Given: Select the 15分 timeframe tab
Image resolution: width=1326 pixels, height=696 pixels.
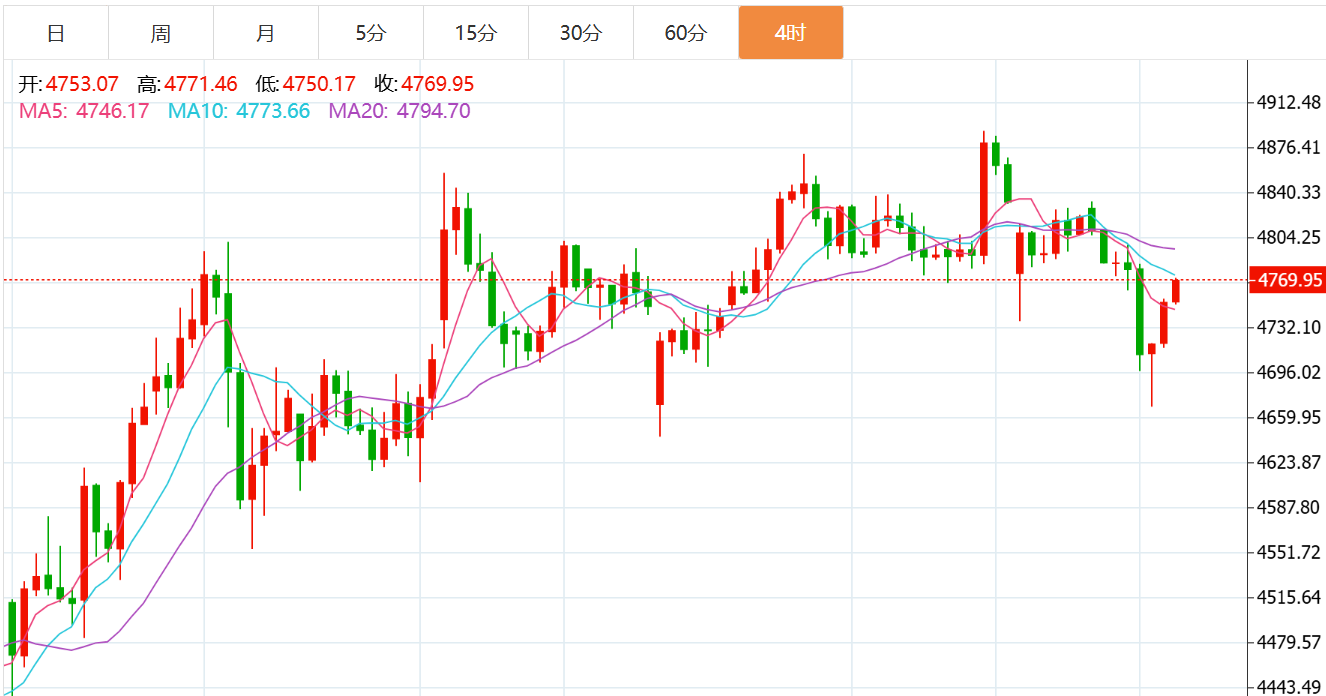Looking at the screenshot, I should [x=475, y=33].
